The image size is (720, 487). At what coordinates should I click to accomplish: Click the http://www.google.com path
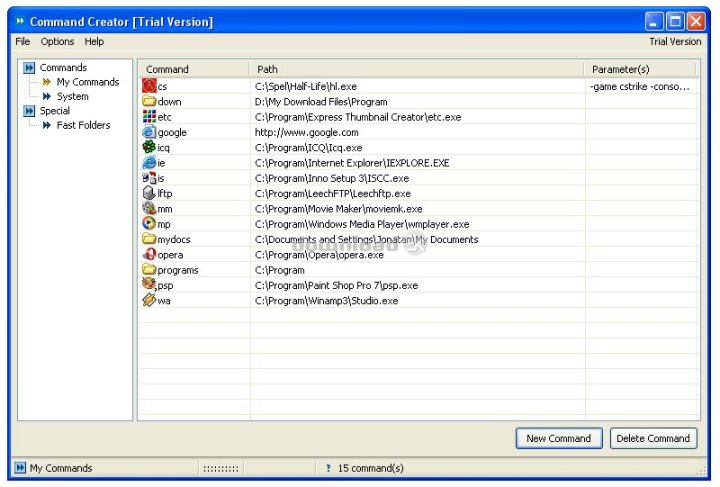[x=306, y=132]
